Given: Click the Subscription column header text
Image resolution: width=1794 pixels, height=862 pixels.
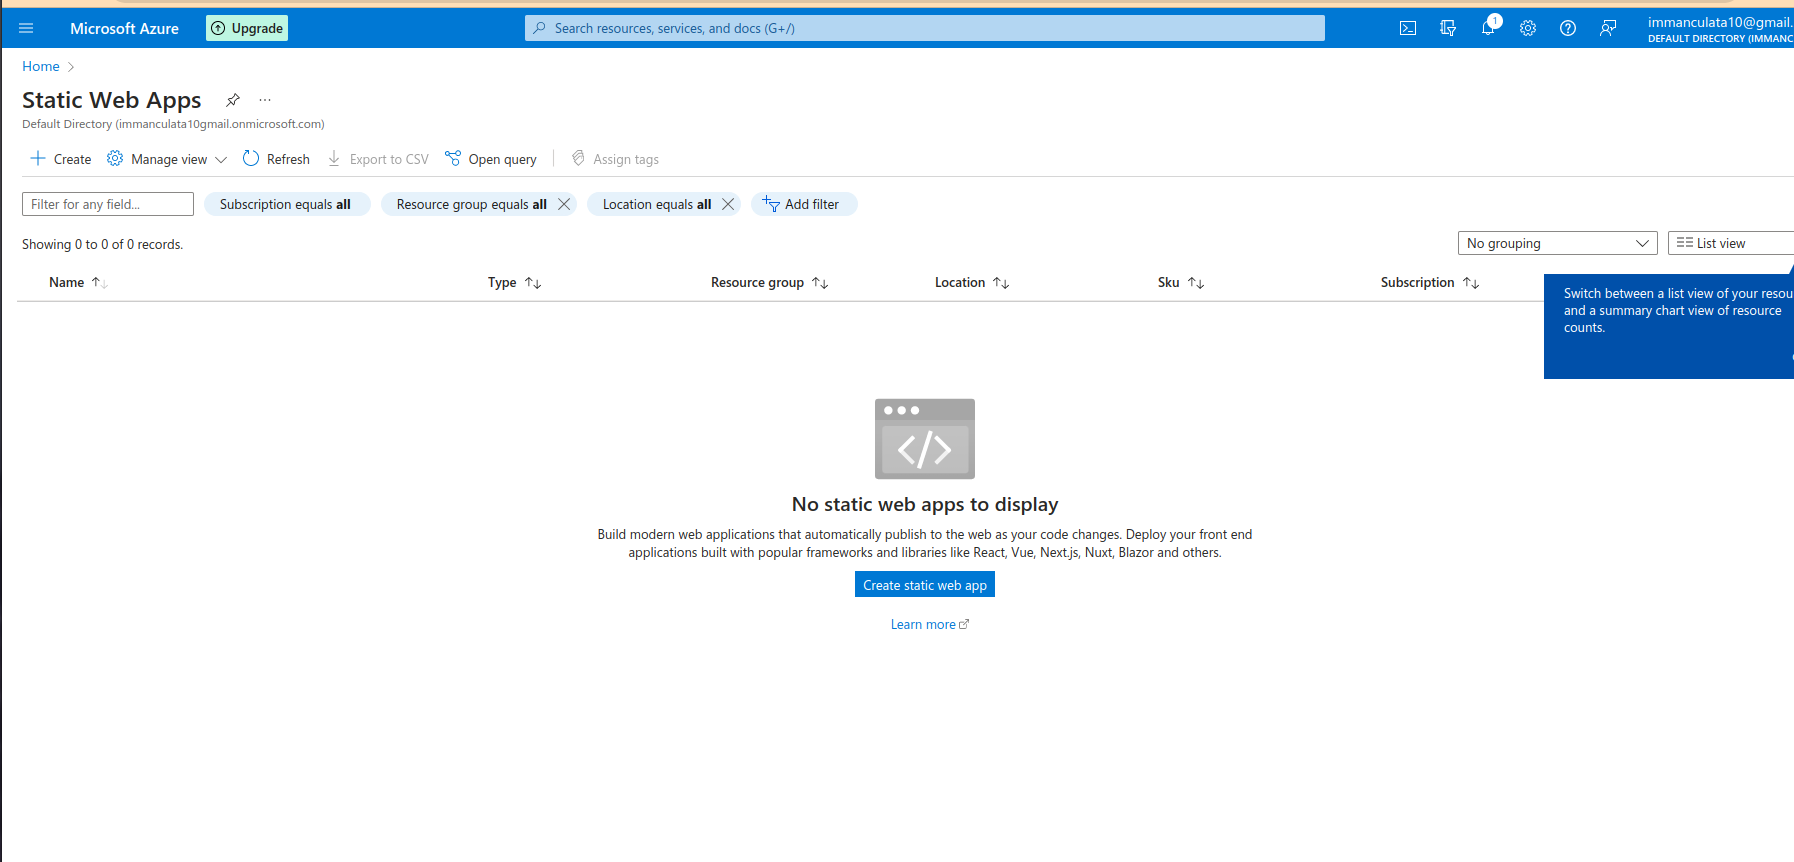Looking at the screenshot, I should [x=1417, y=283].
